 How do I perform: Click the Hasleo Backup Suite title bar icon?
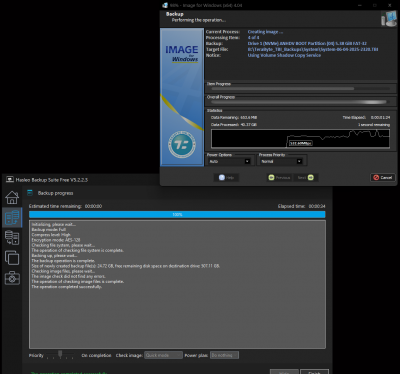(x=10, y=180)
